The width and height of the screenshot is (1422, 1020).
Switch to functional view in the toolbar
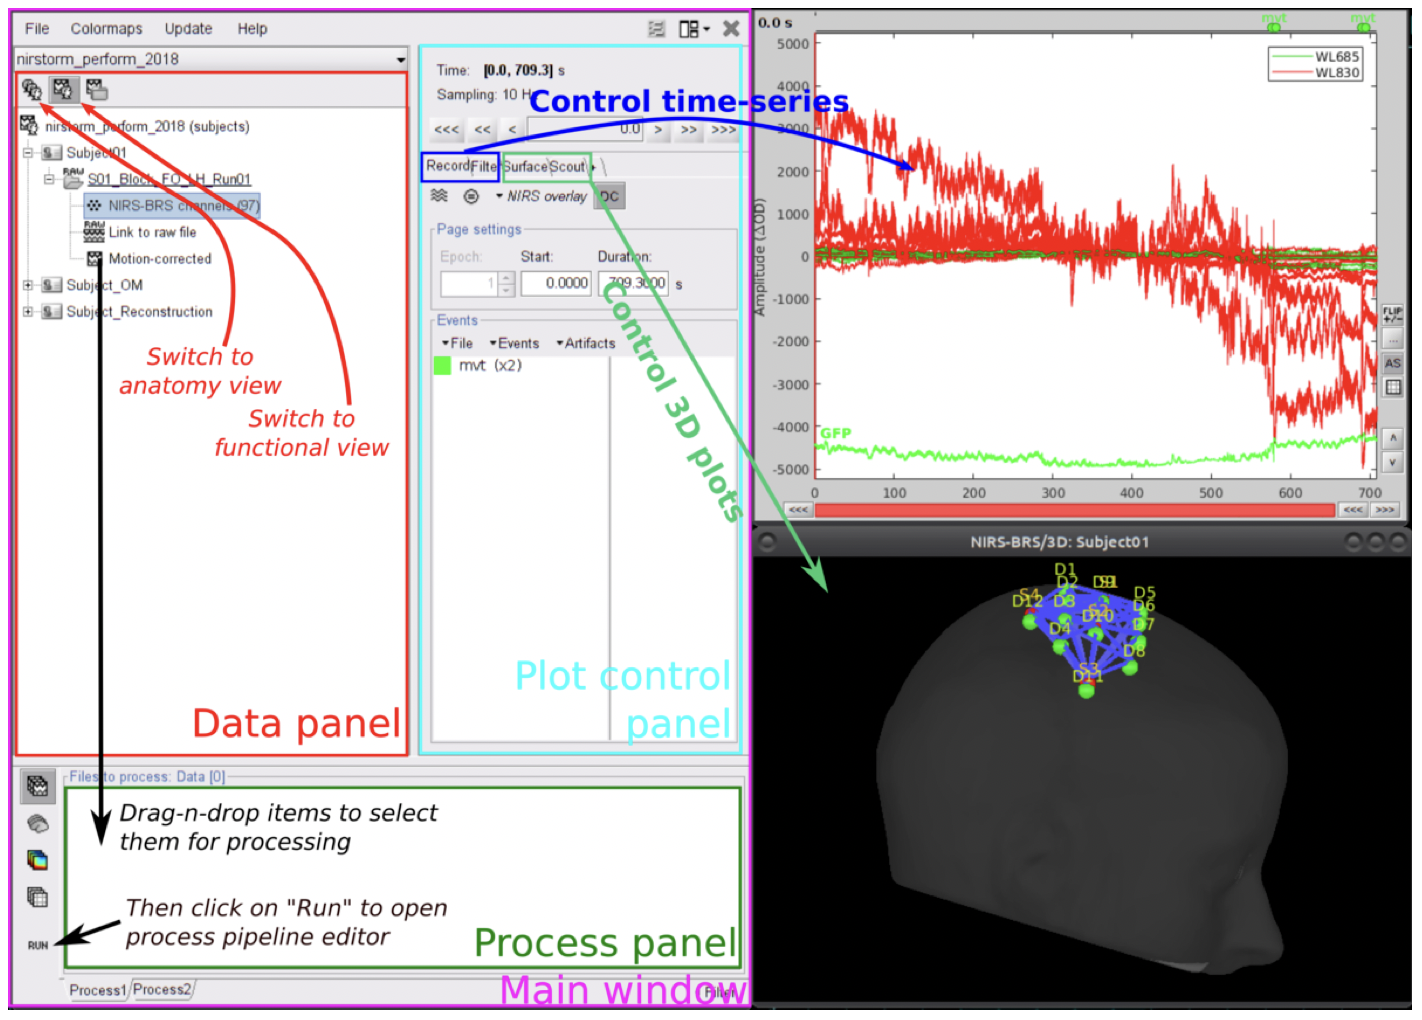coord(62,89)
